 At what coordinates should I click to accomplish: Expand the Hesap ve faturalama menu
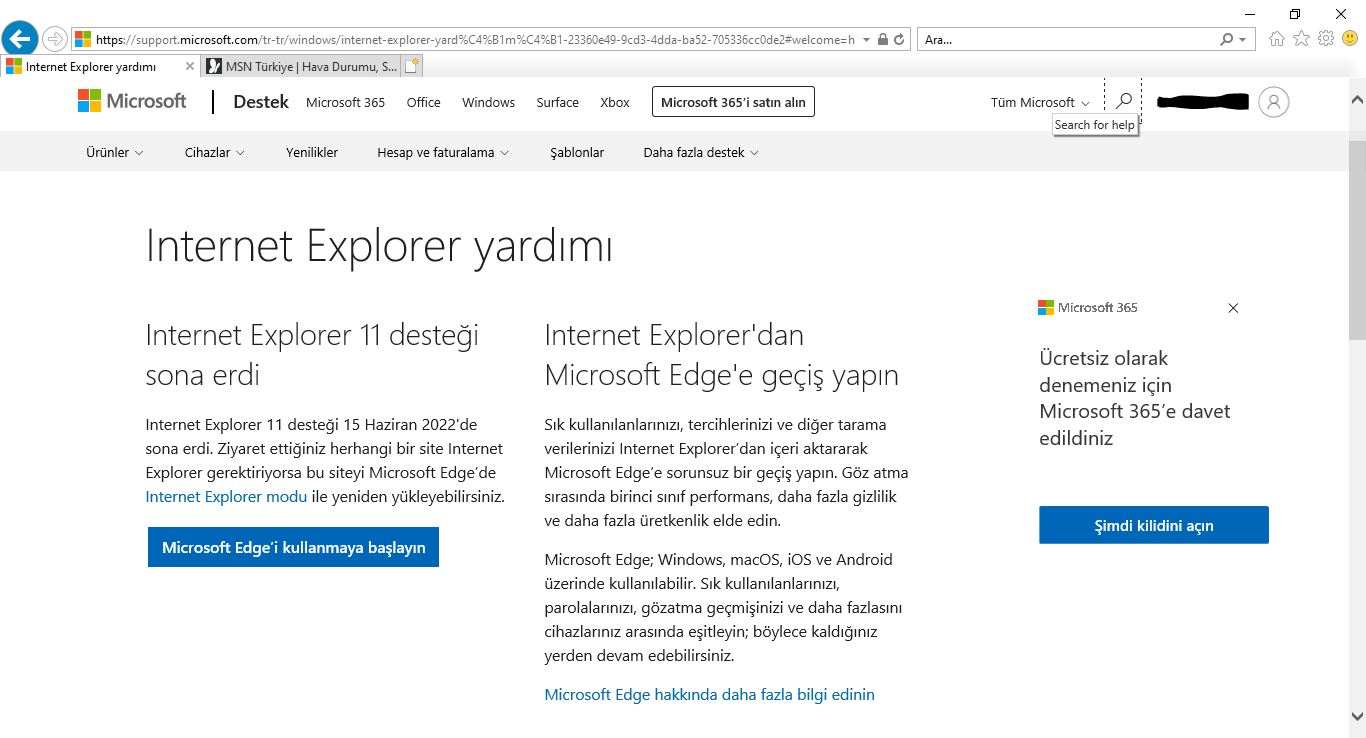443,153
